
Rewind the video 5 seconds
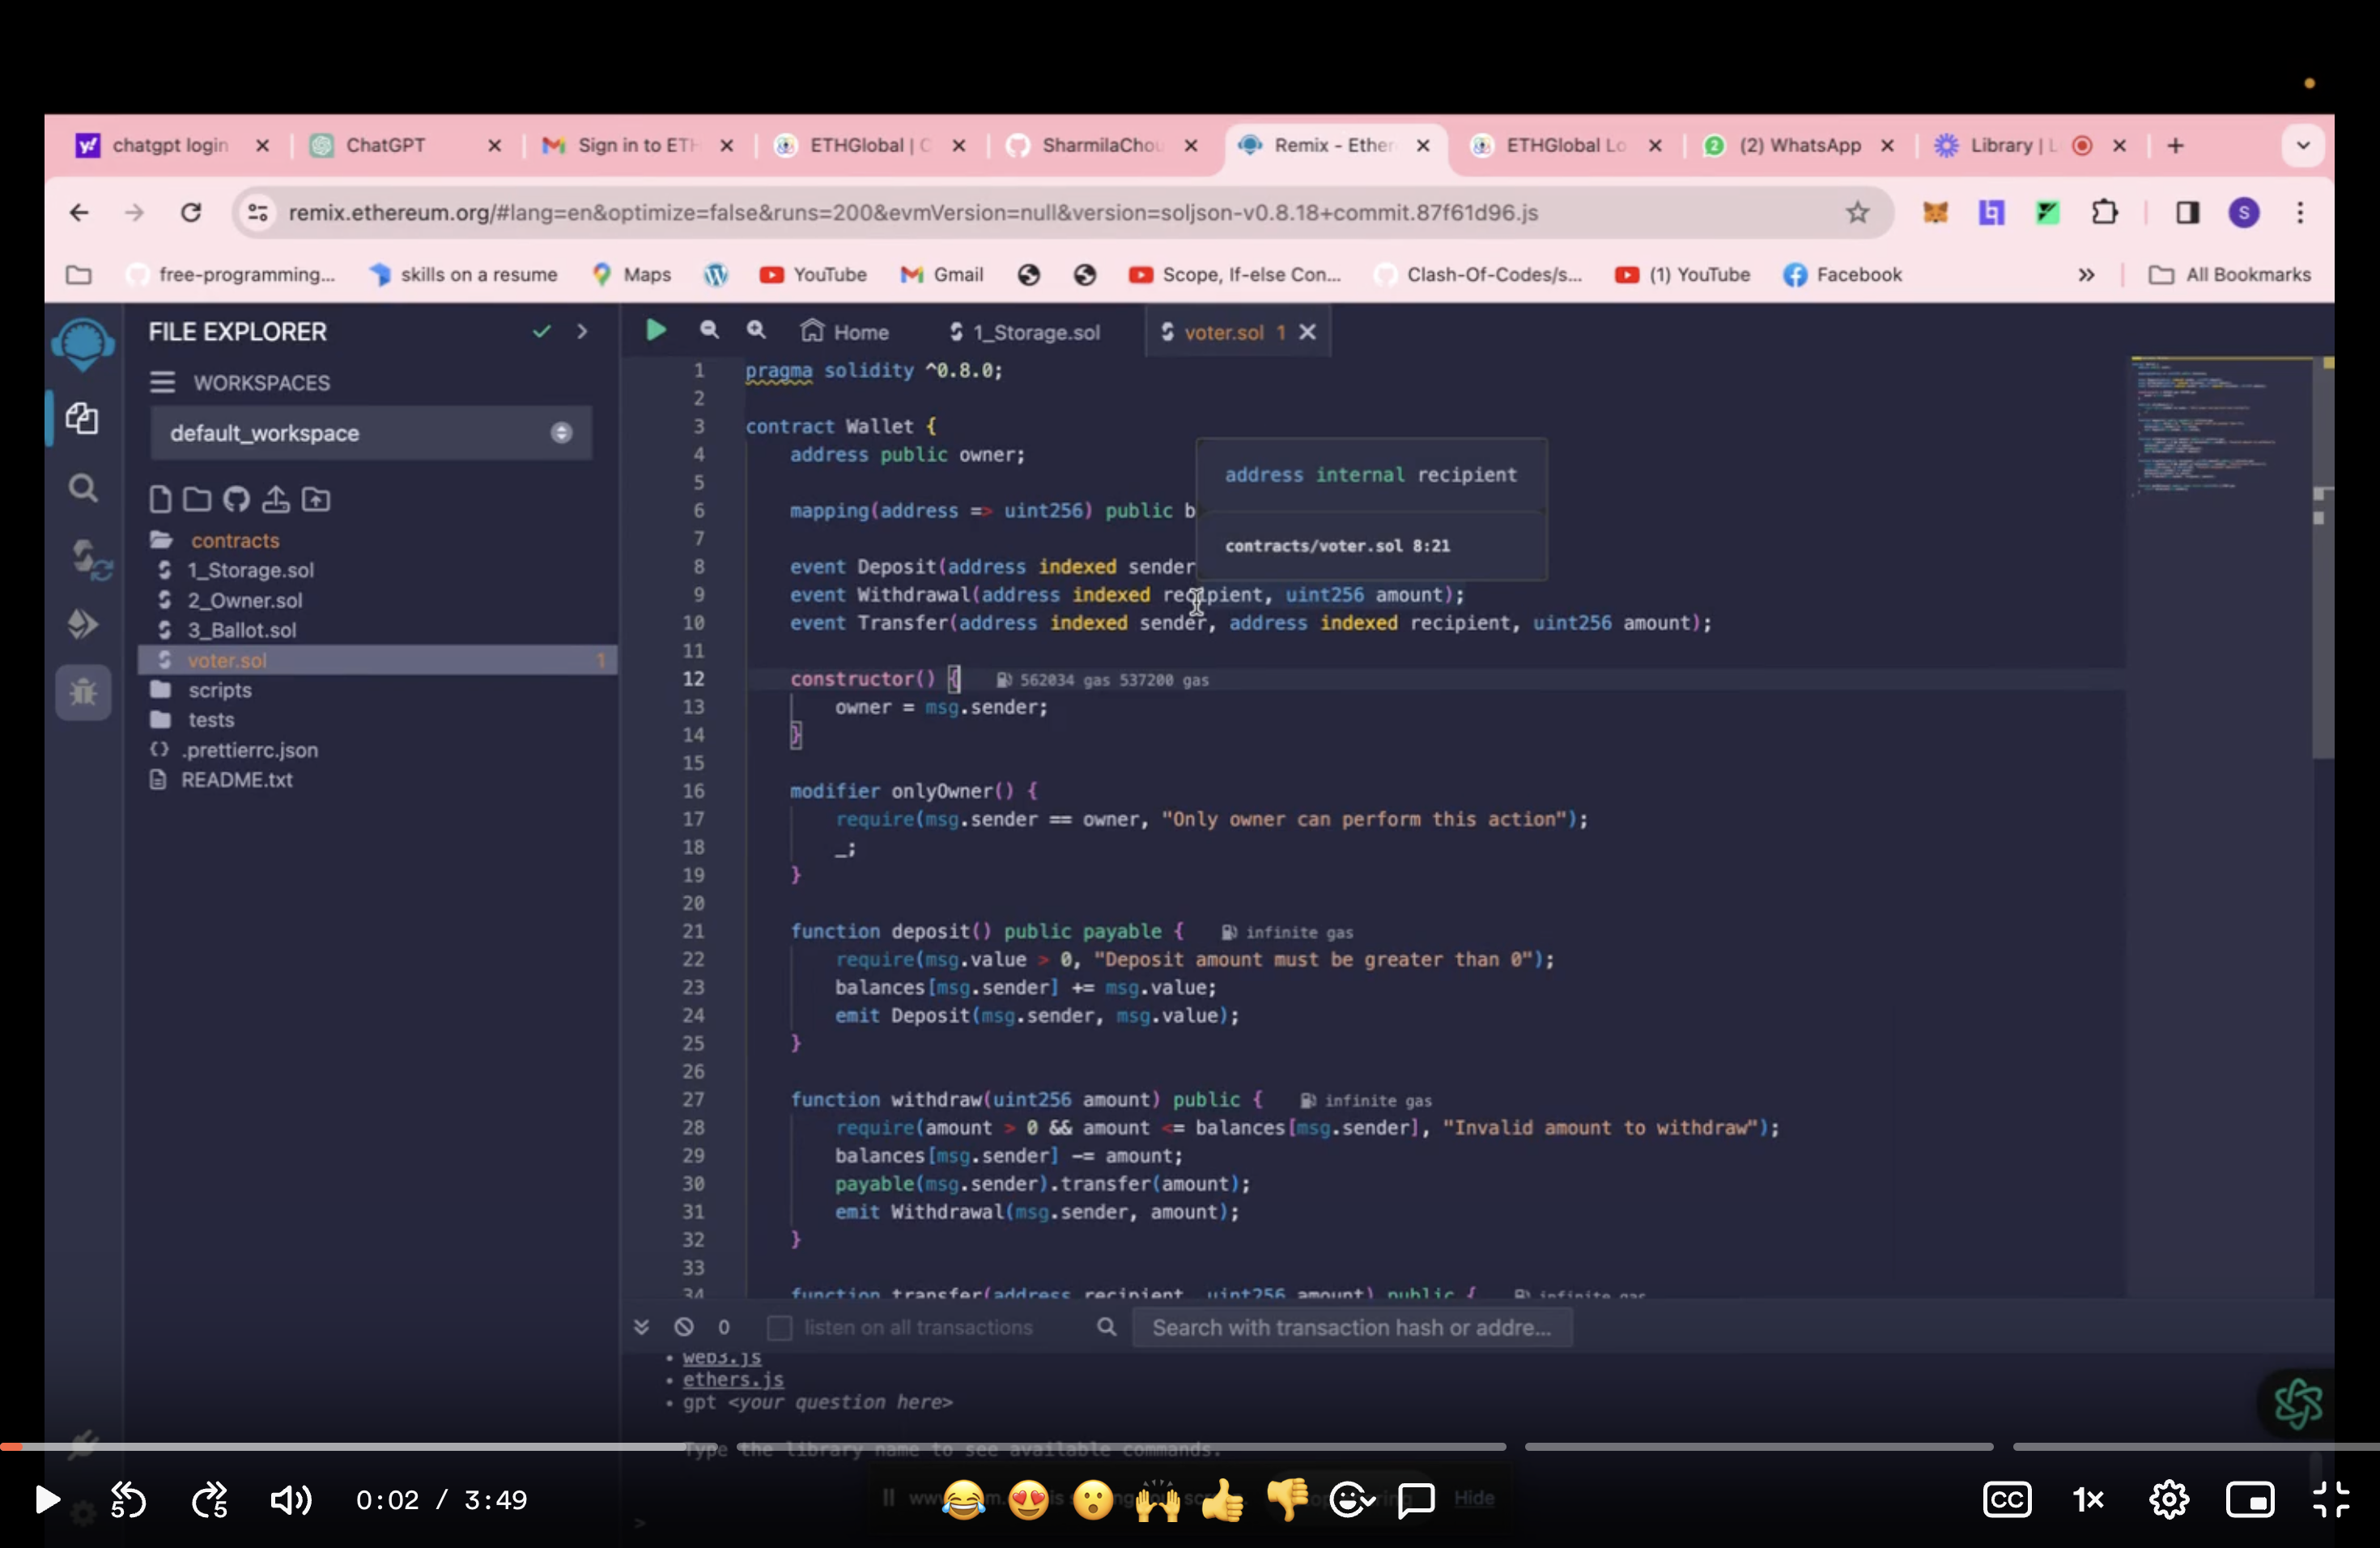(128, 1499)
